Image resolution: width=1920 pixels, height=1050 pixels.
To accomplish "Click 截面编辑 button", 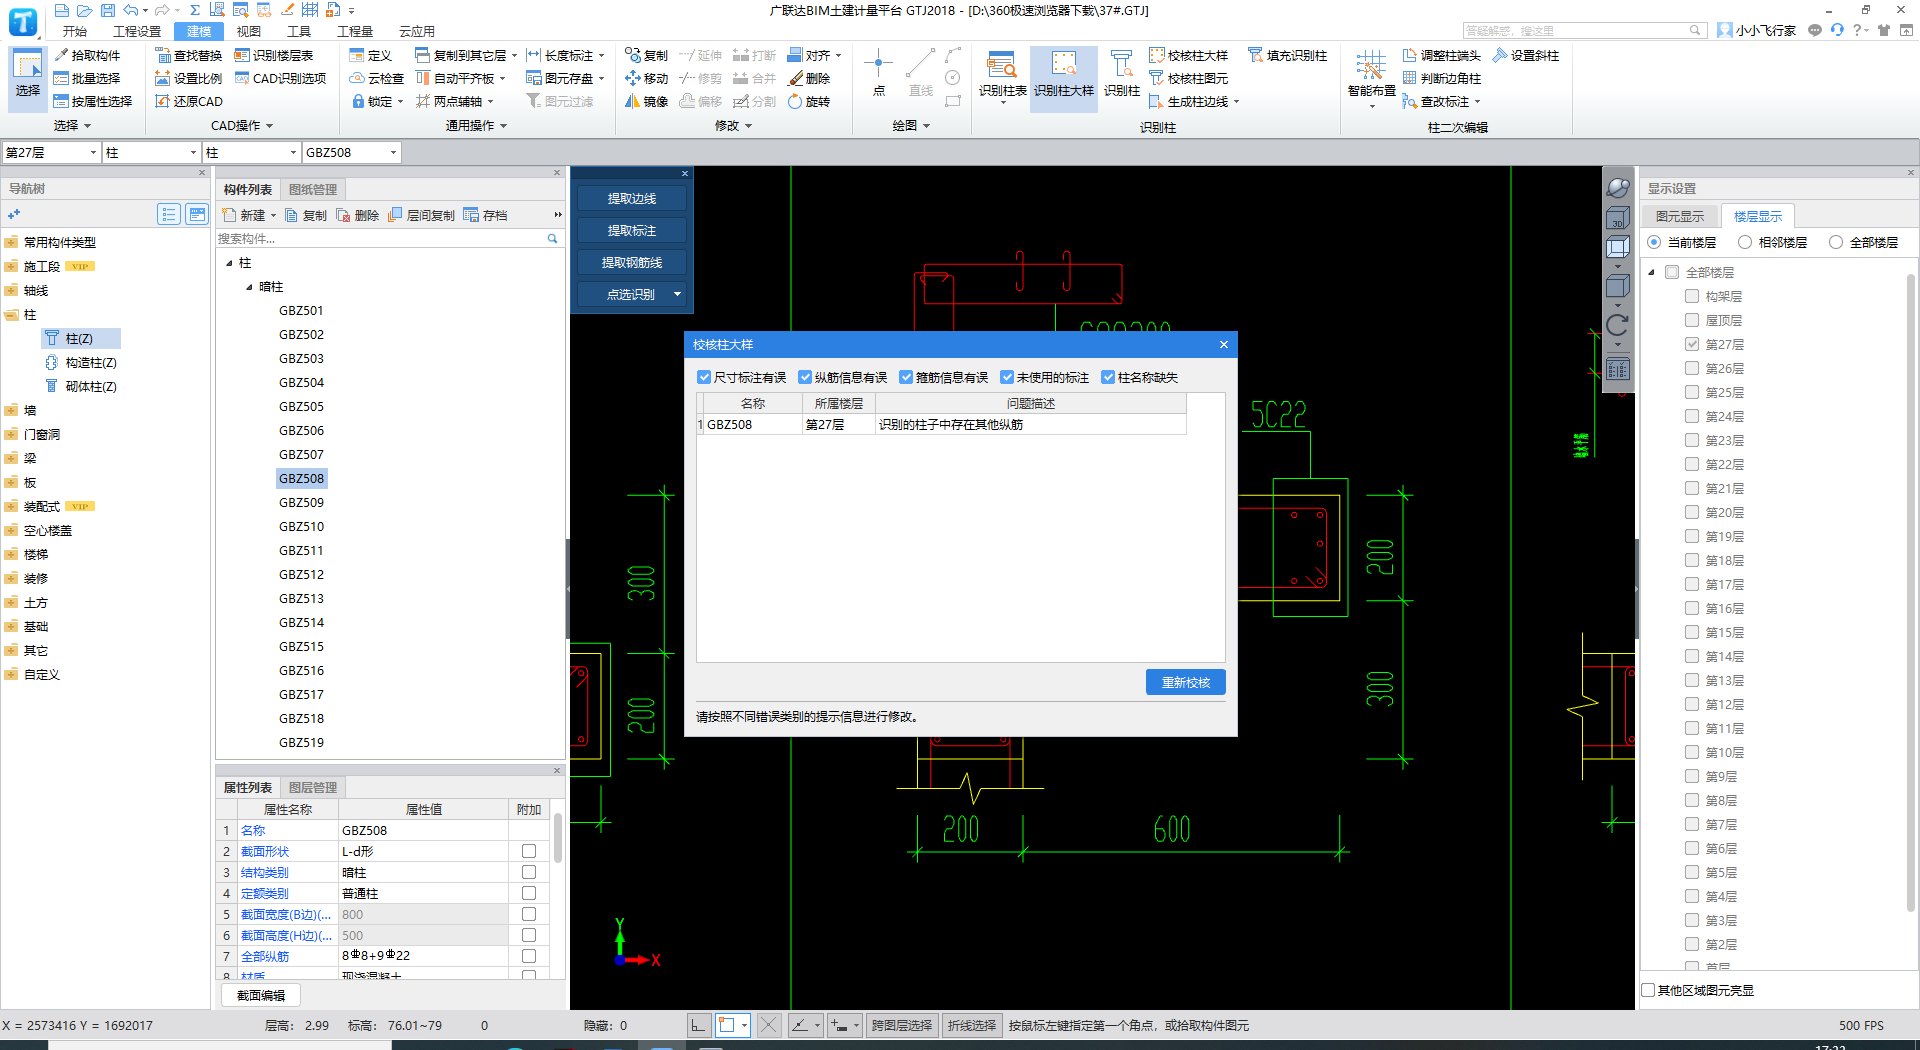I will click(261, 995).
